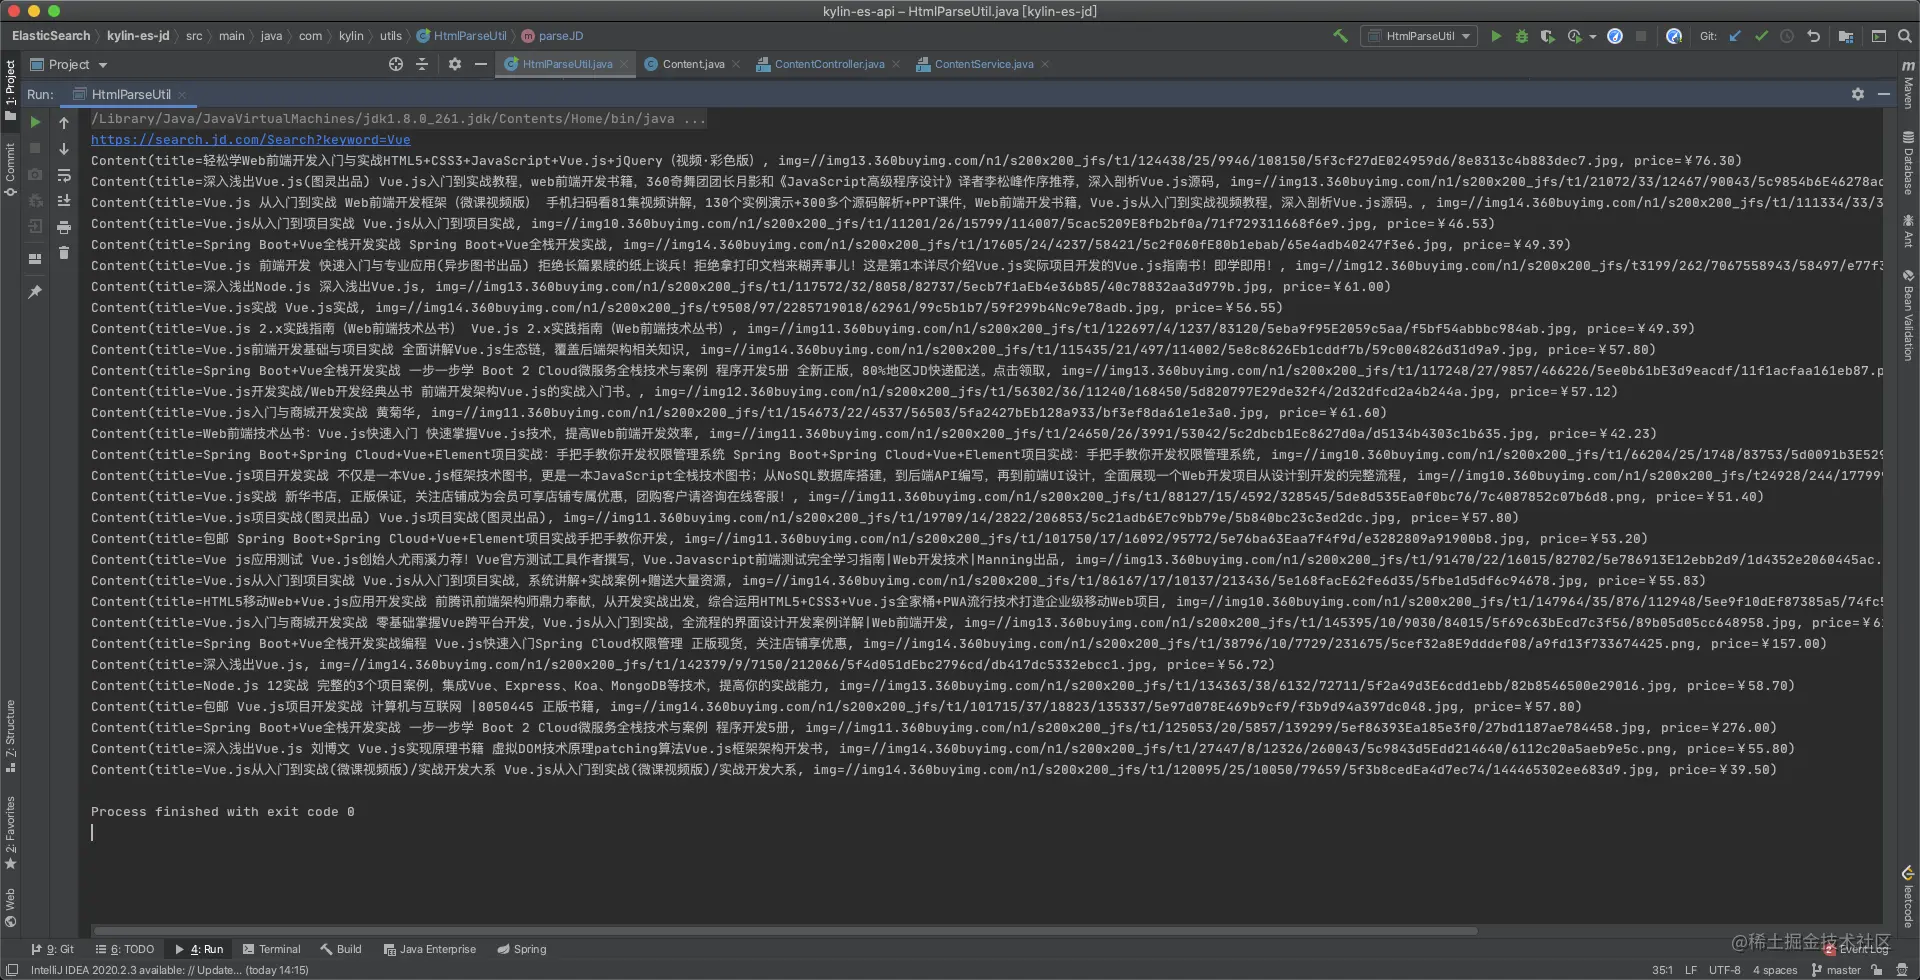The image size is (1920, 980).
Task: Toggle the Z: Structure tool window
Action: tap(11, 736)
